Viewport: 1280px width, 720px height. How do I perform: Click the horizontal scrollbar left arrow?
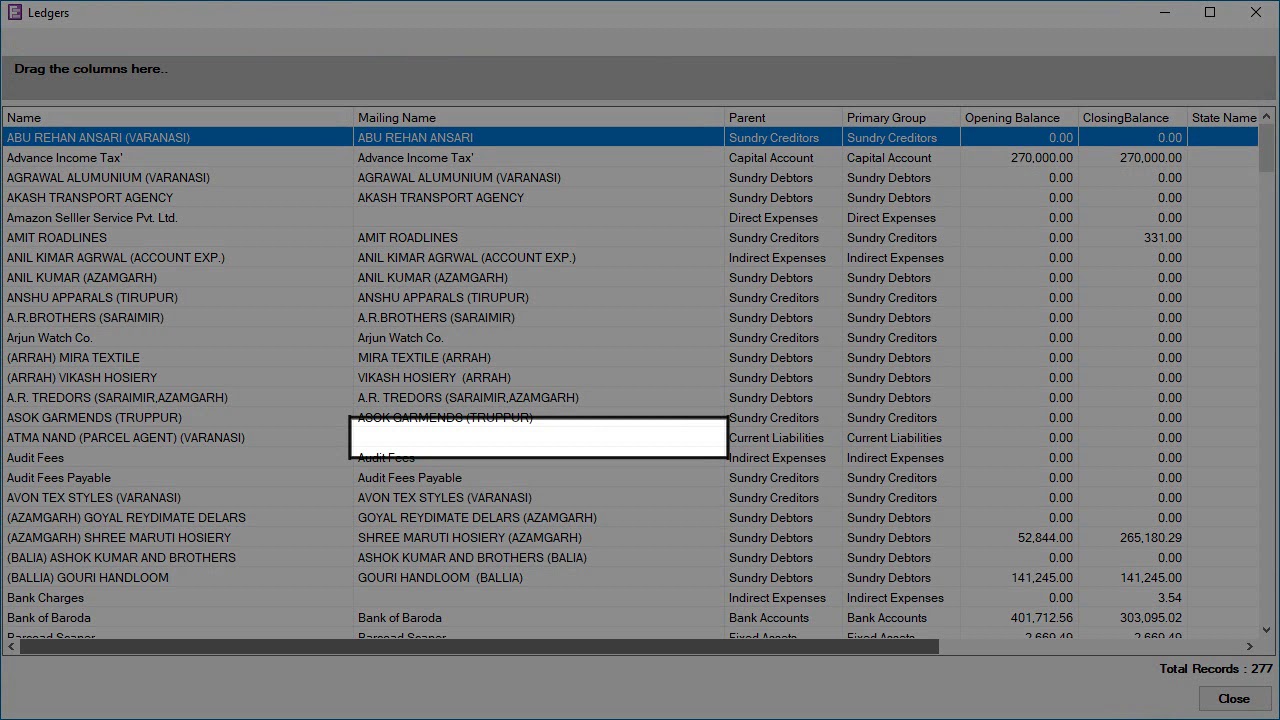pos(11,647)
